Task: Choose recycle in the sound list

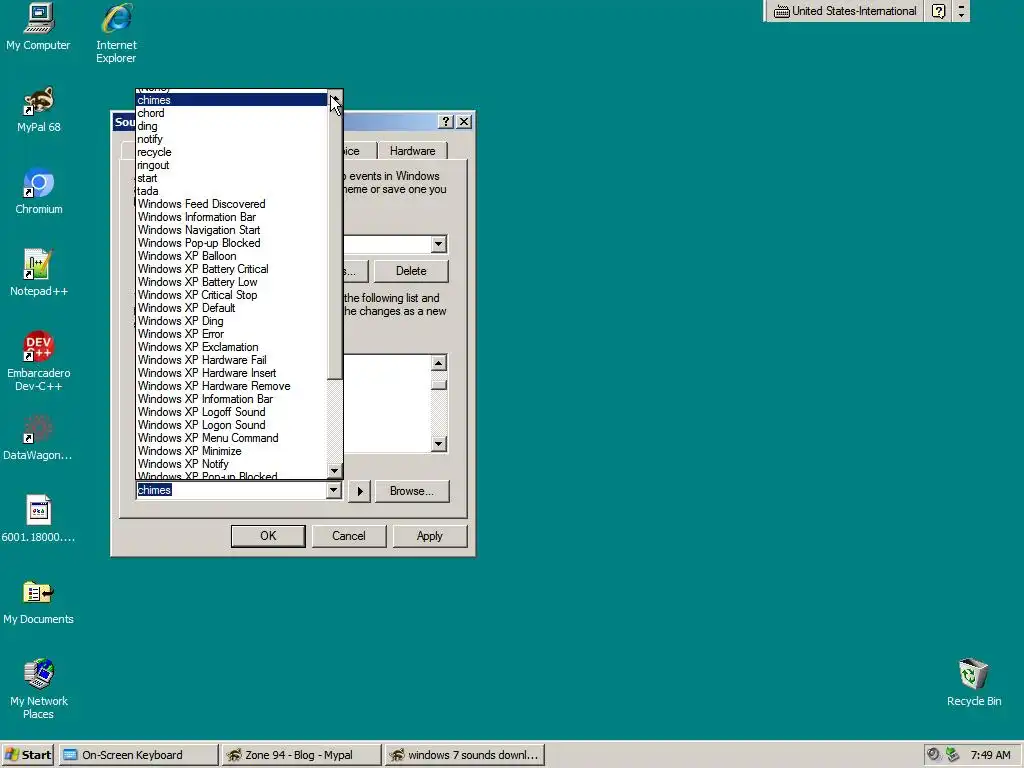Action: click(231, 152)
